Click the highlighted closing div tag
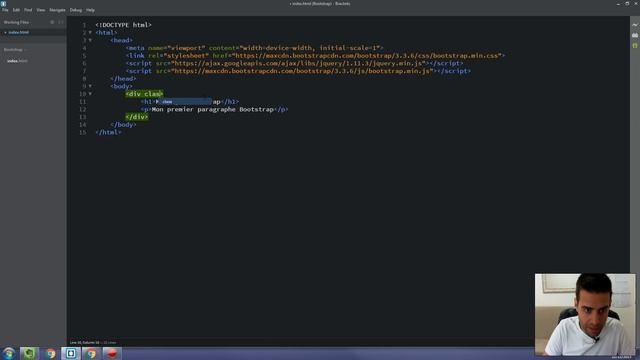Image resolution: width=640 pixels, height=360 pixels. pos(137,117)
